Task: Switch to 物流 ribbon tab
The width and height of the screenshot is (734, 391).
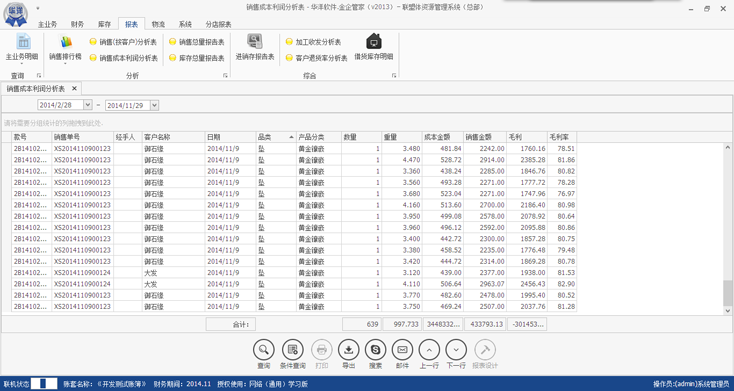Action: tap(158, 24)
